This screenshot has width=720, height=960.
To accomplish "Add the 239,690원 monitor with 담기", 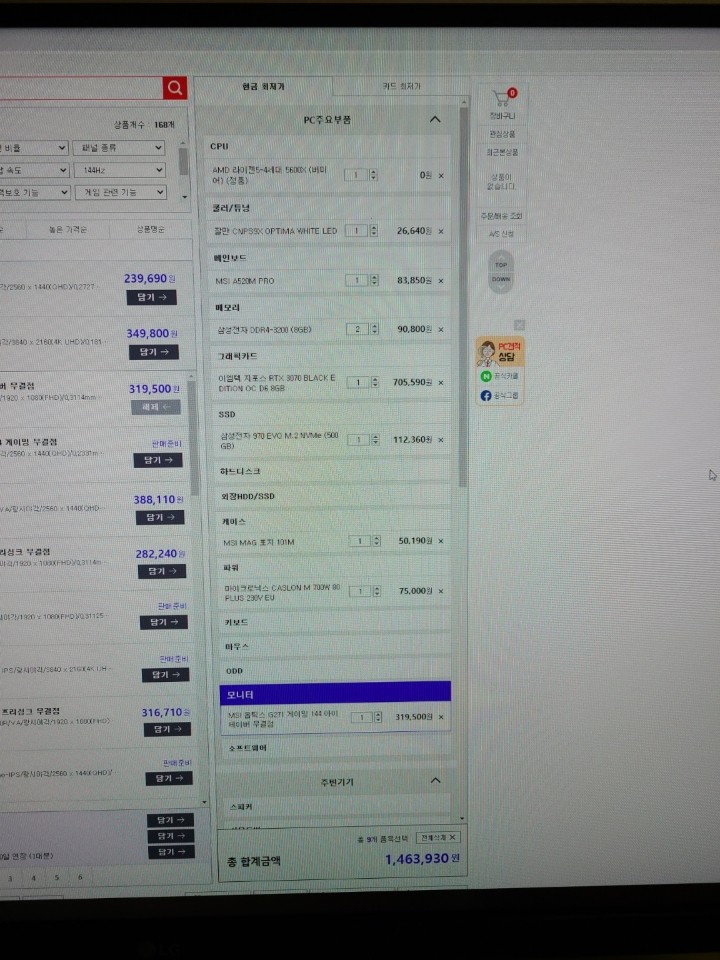I will click(x=152, y=298).
